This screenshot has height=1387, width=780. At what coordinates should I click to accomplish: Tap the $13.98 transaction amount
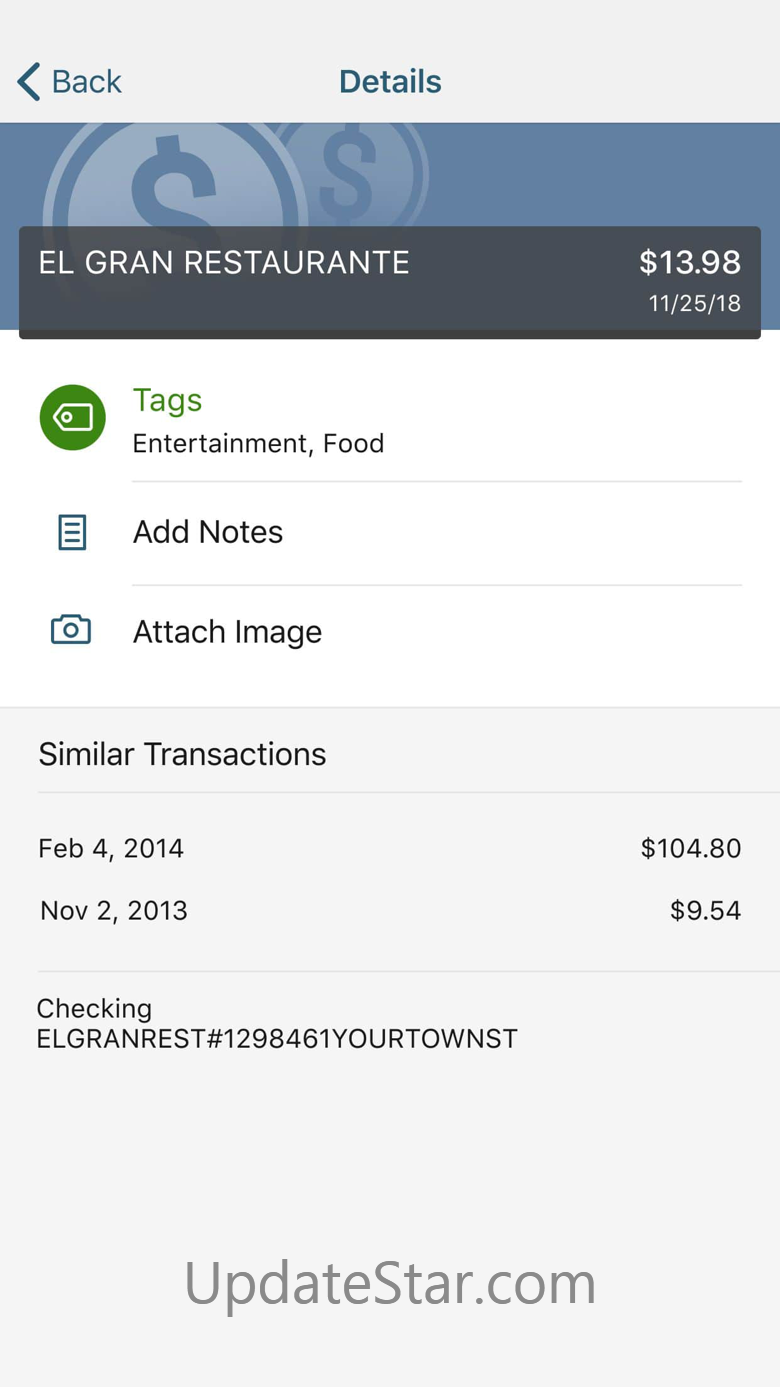(690, 262)
